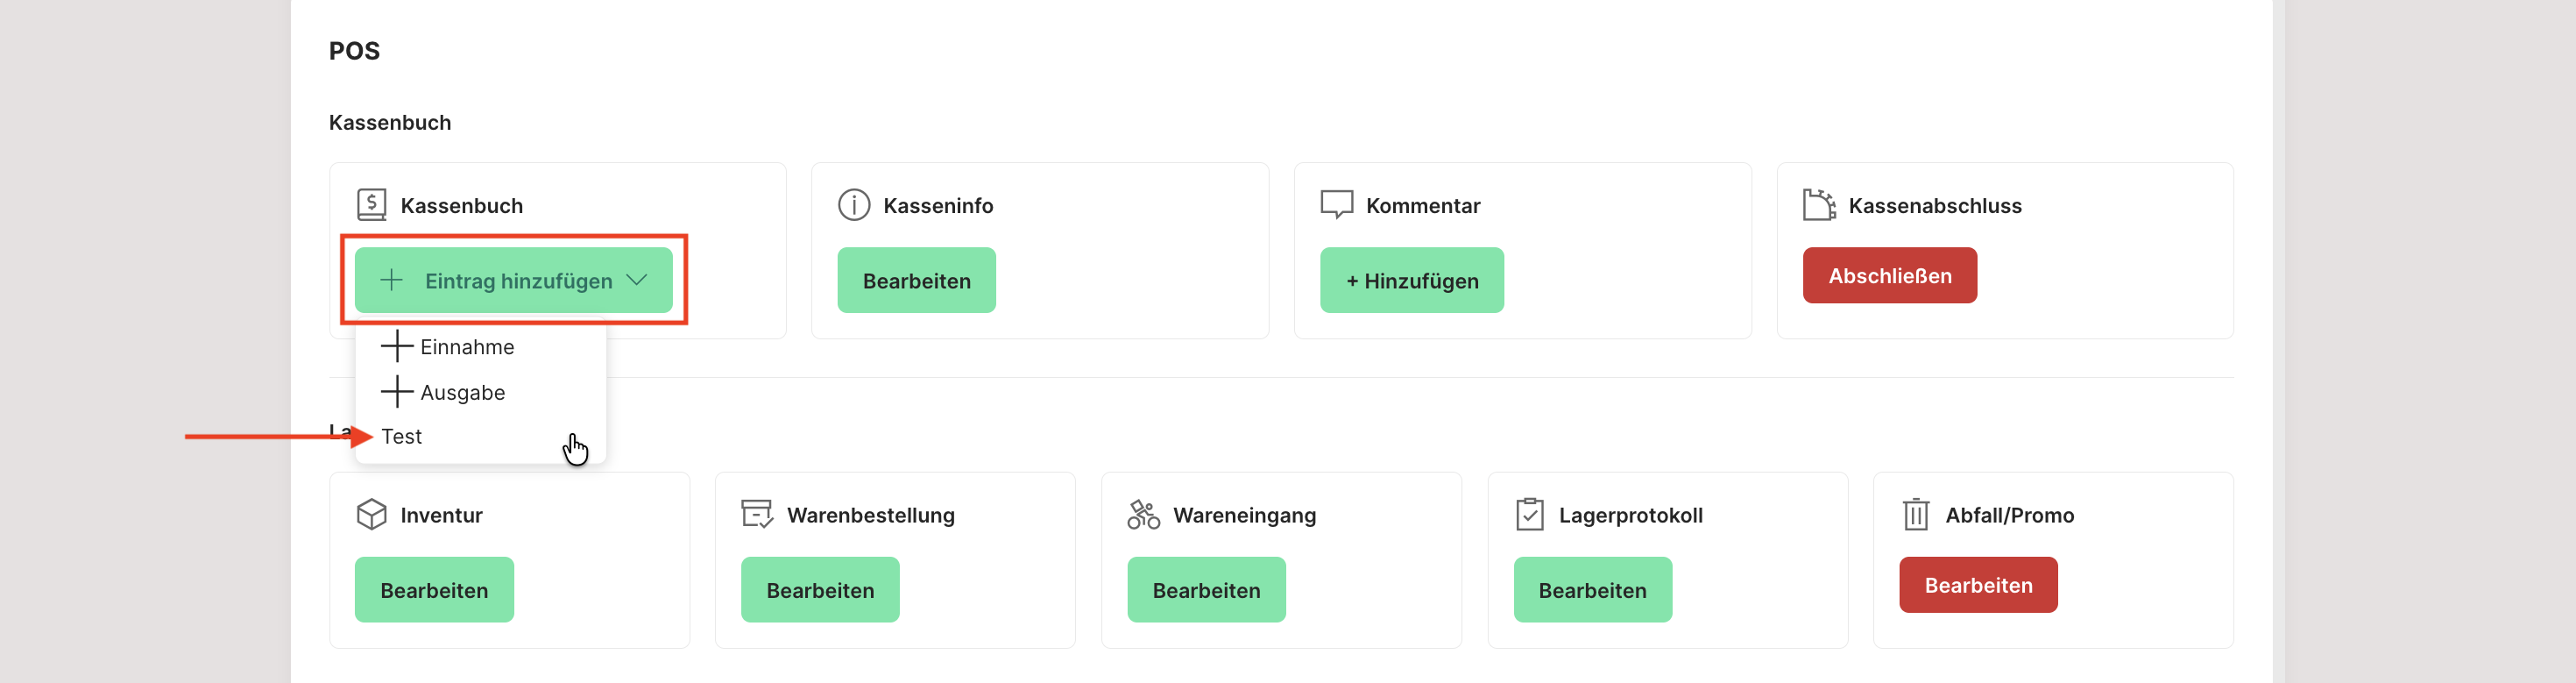
Task: Select Ausgabe from the dropdown menu
Action: [461, 392]
